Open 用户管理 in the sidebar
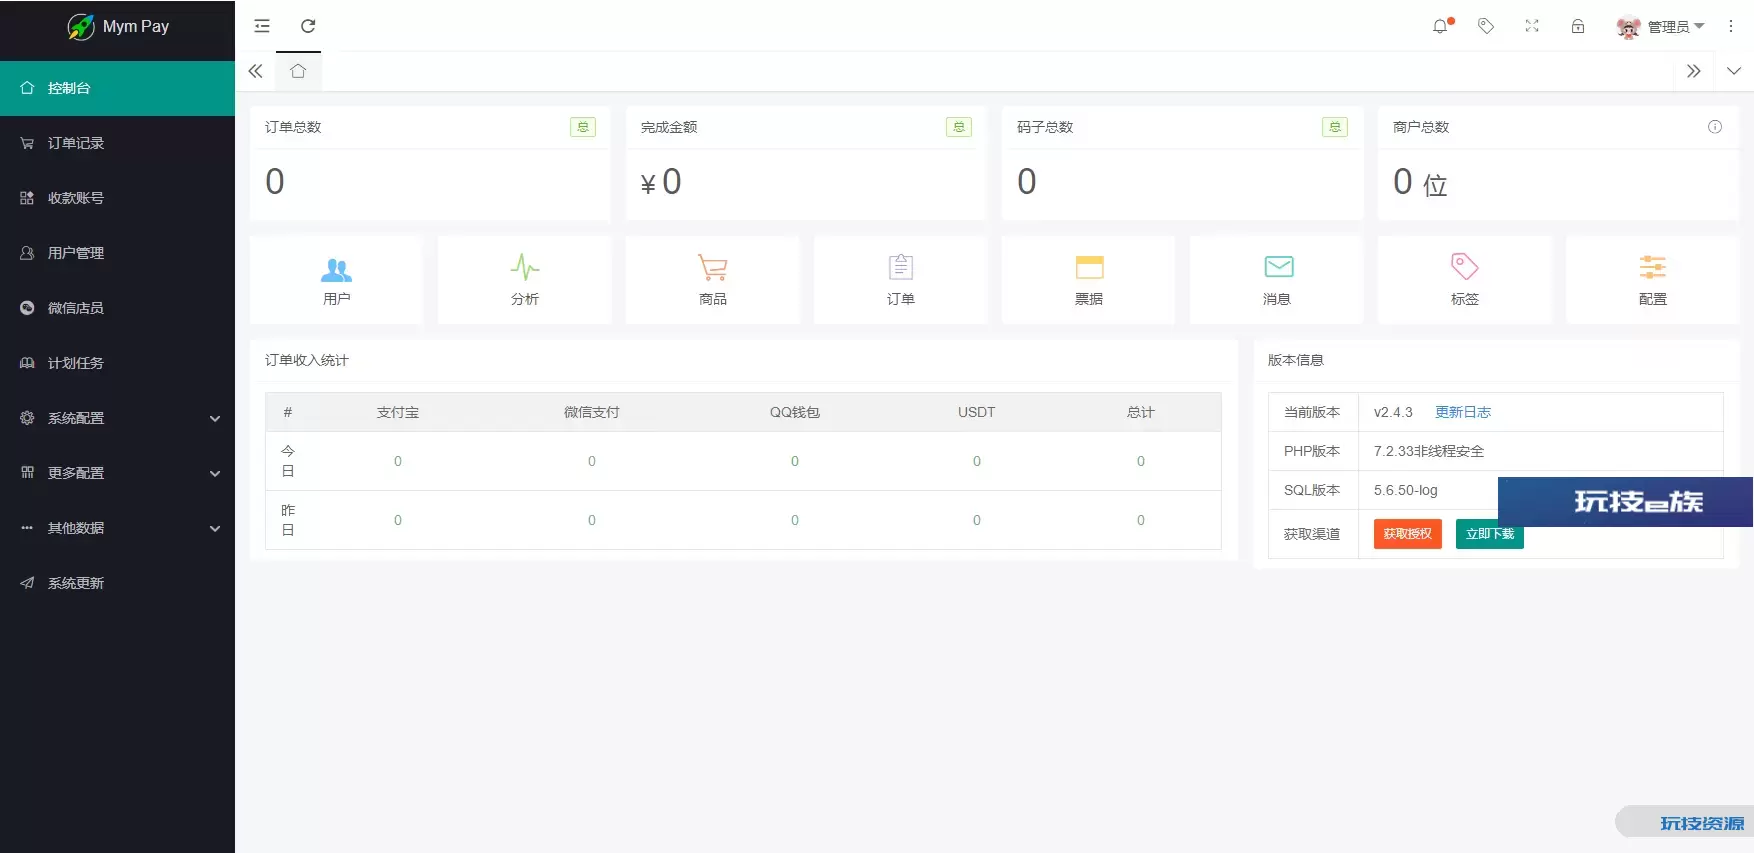 (117, 253)
